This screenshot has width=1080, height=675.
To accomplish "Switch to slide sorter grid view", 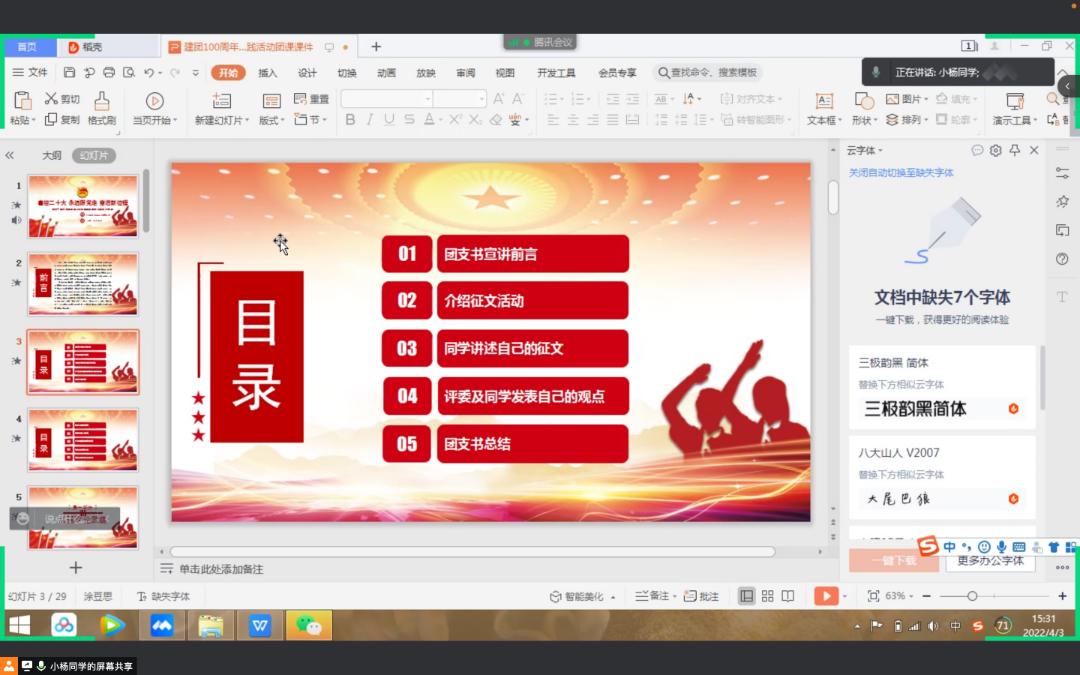I will coord(767,596).
